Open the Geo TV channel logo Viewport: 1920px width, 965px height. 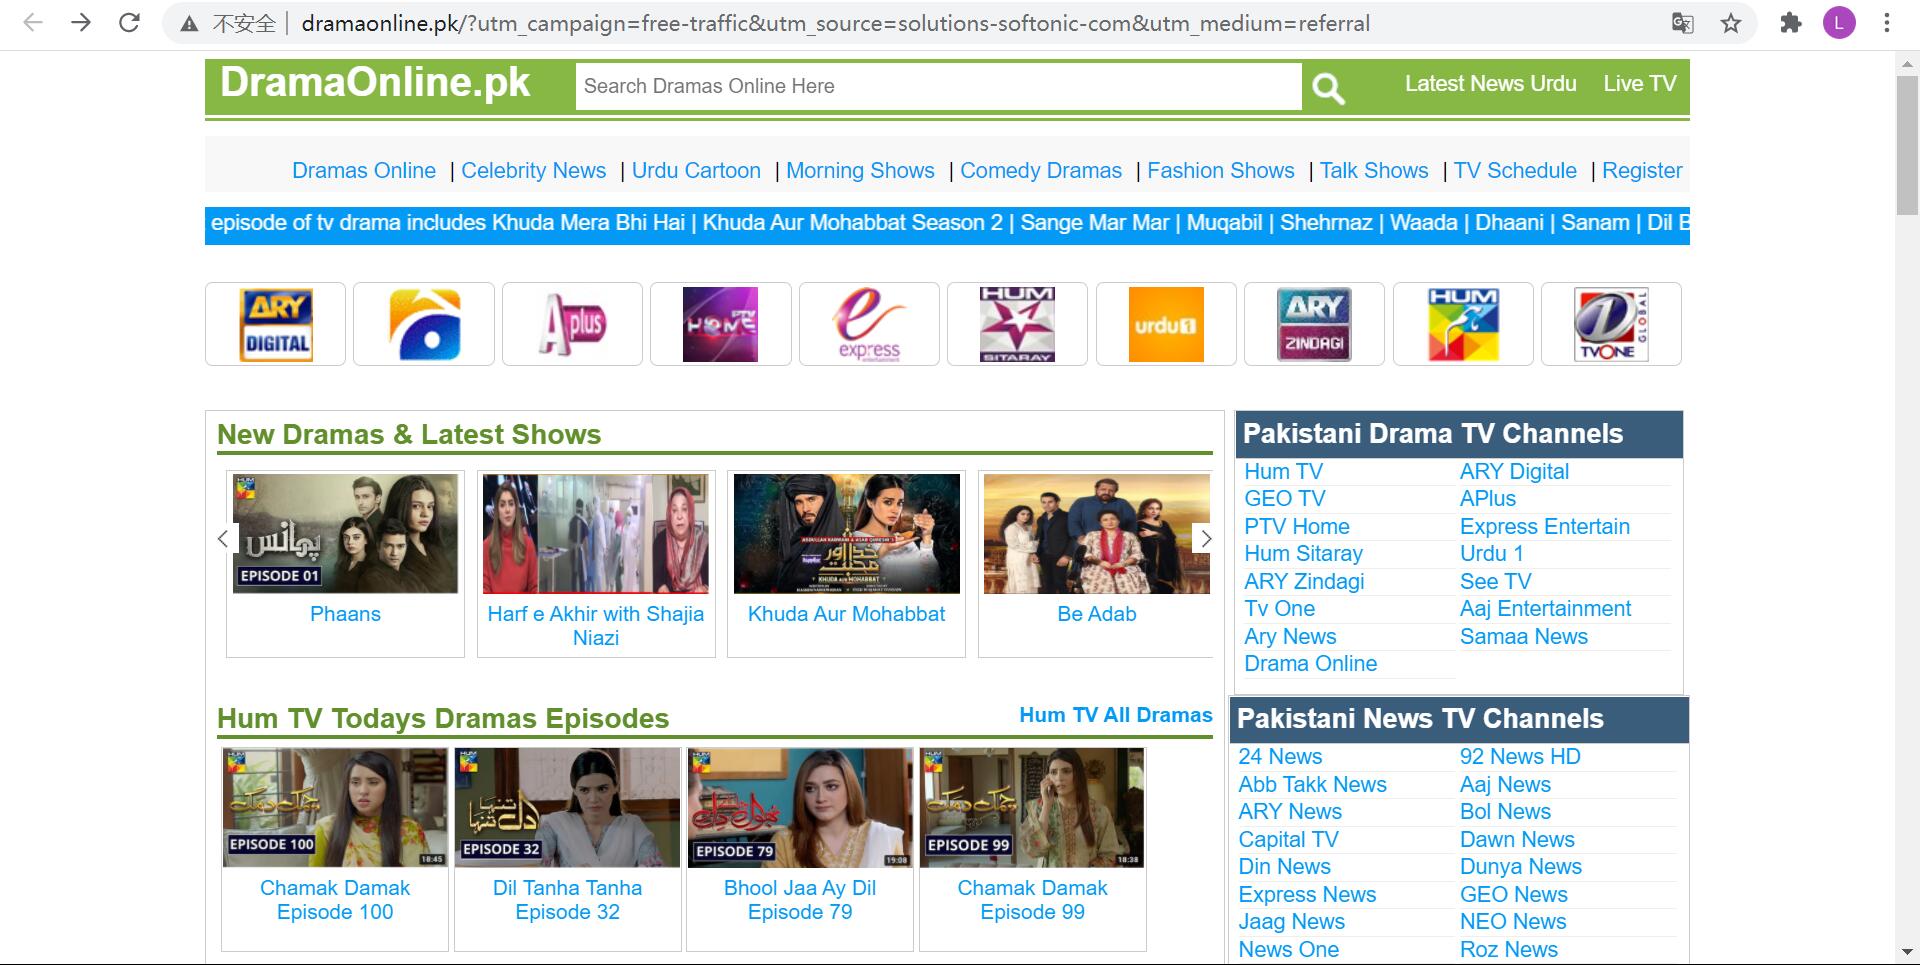[423, 323]
